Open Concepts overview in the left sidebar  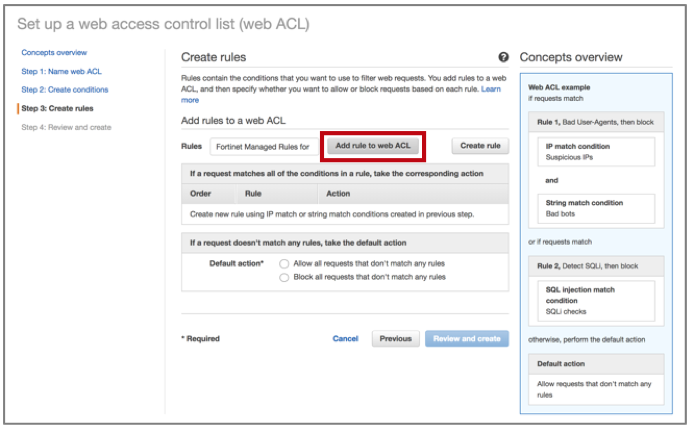coord(53,52)
